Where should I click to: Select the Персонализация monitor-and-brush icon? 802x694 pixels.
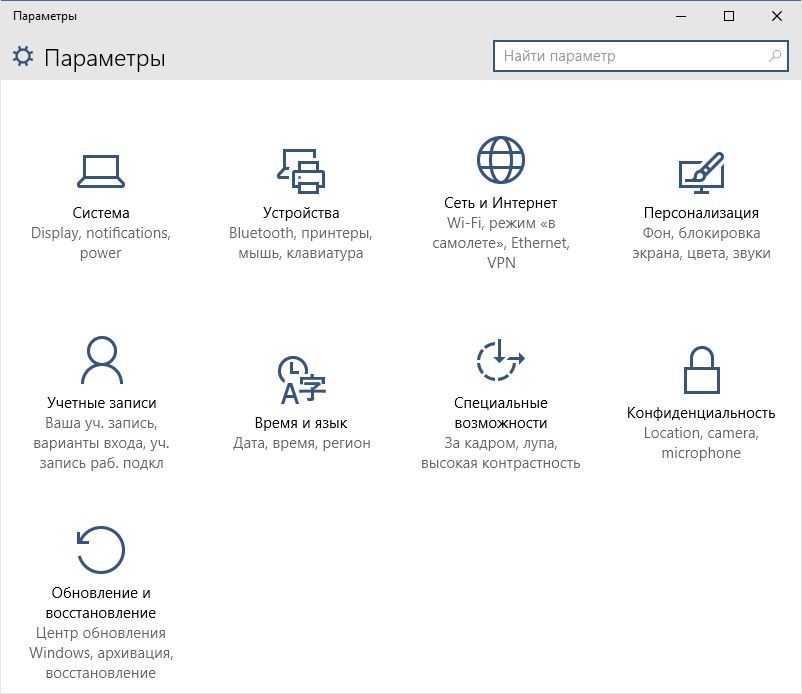pyautogui.click(x=701, y=171)
